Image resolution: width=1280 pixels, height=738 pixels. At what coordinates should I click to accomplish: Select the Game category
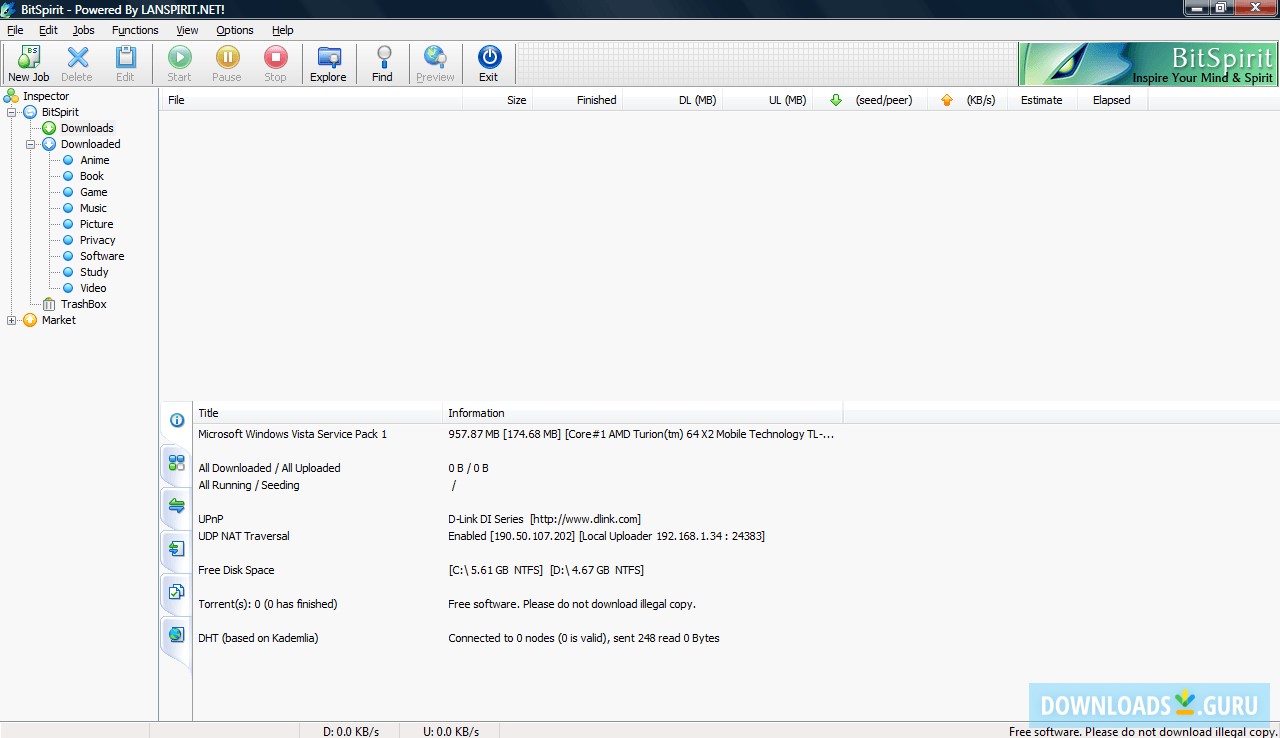[94, 192]
